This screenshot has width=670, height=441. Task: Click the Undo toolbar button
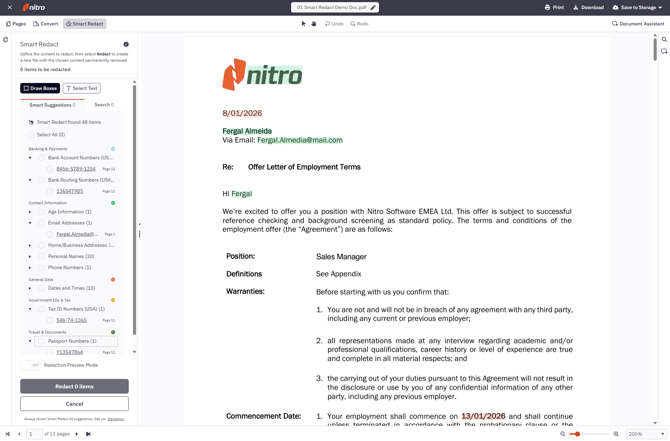[x=334, y=24]
